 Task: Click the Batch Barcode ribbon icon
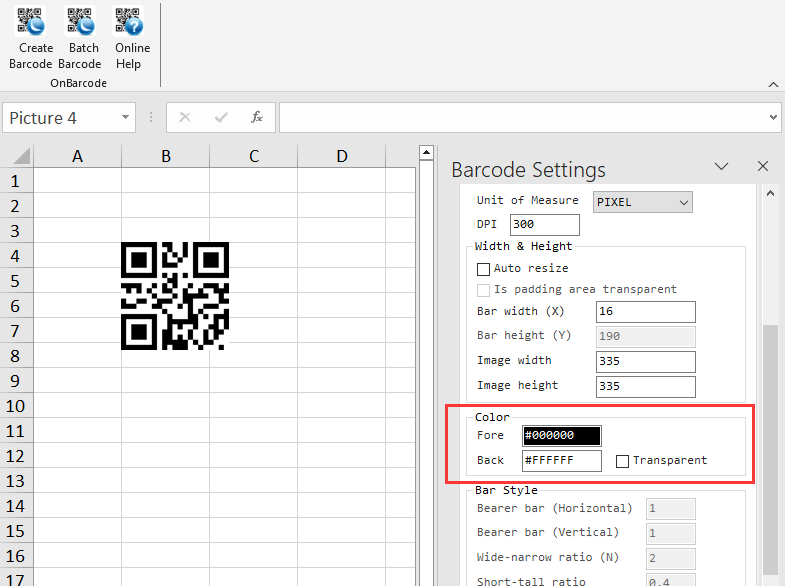pos(80,38)
